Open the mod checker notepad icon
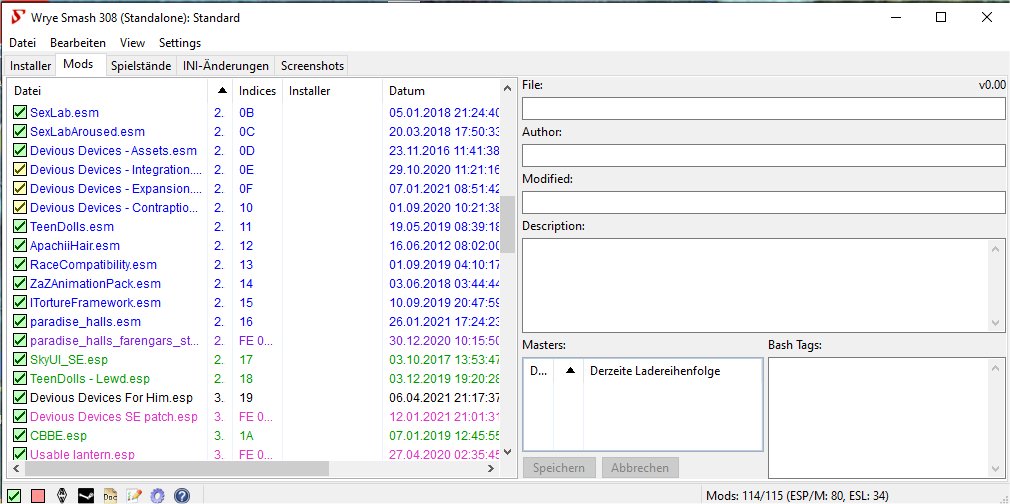The image size is (1010, 504). tap(134, 496)
